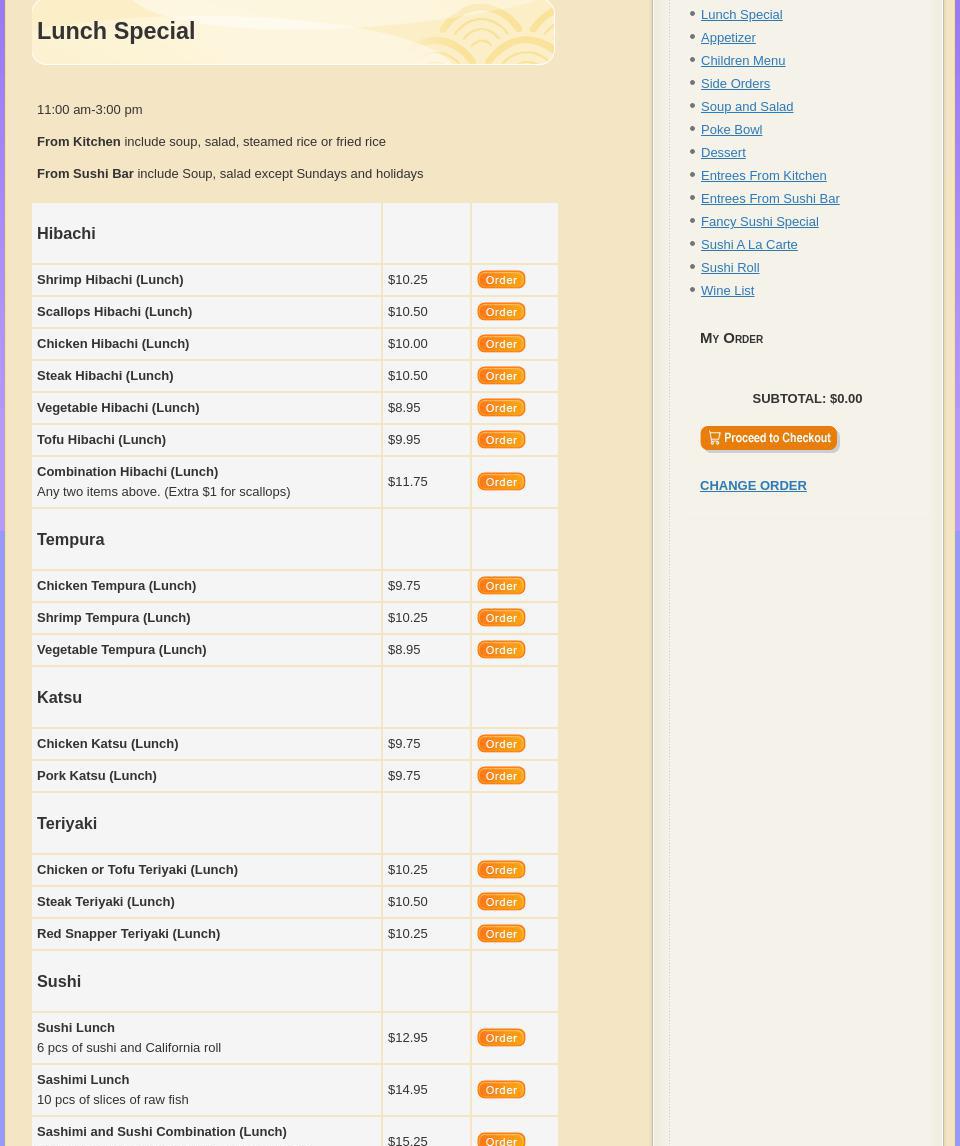Order the Sushi Lunch special
The height and width of the screenshot is (1146, 960).
pos(501,1038)
